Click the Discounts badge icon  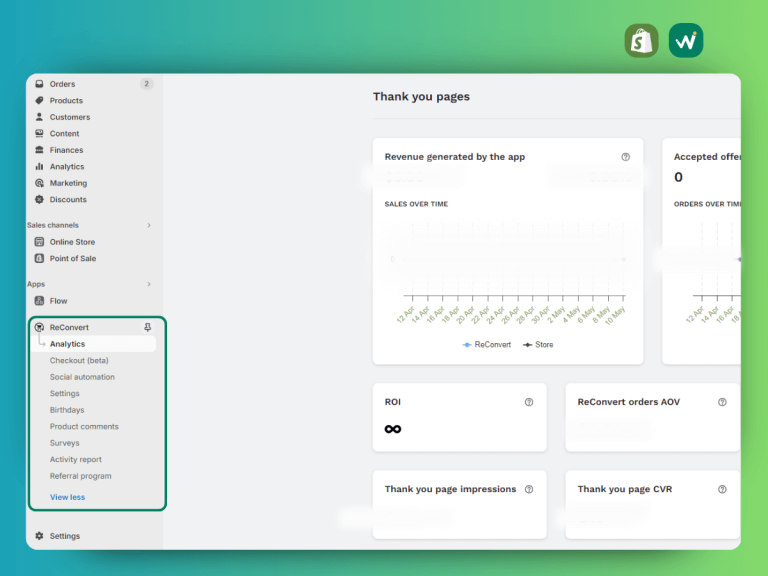(39, 199)
